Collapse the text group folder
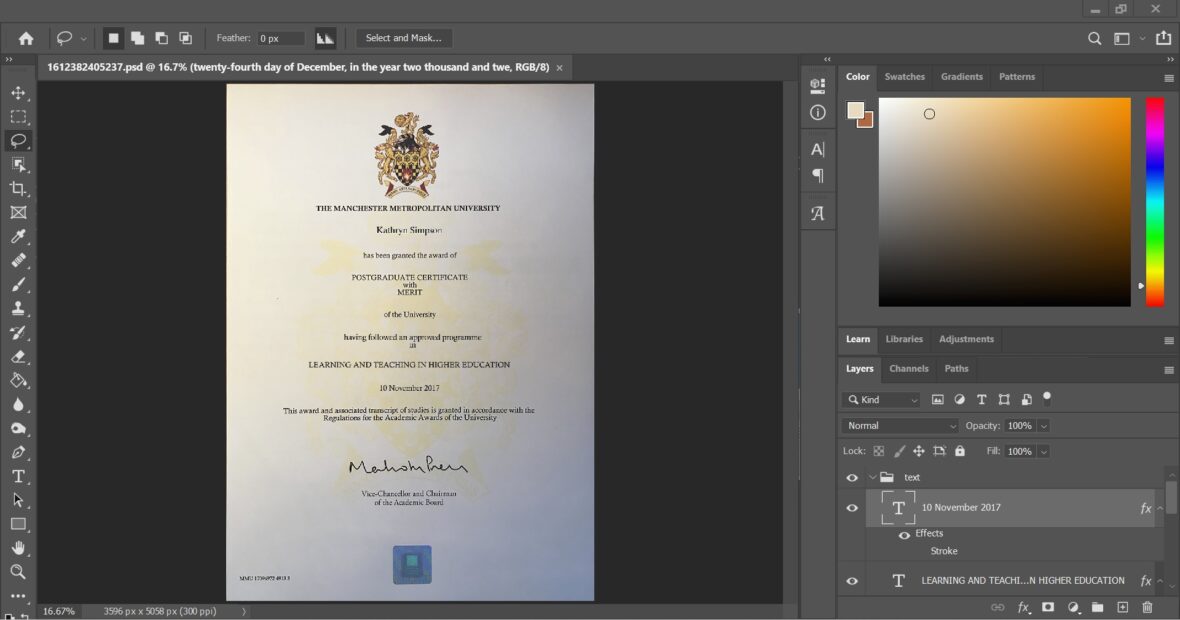Screen dimensions: 1180x620 coord(872,477)
